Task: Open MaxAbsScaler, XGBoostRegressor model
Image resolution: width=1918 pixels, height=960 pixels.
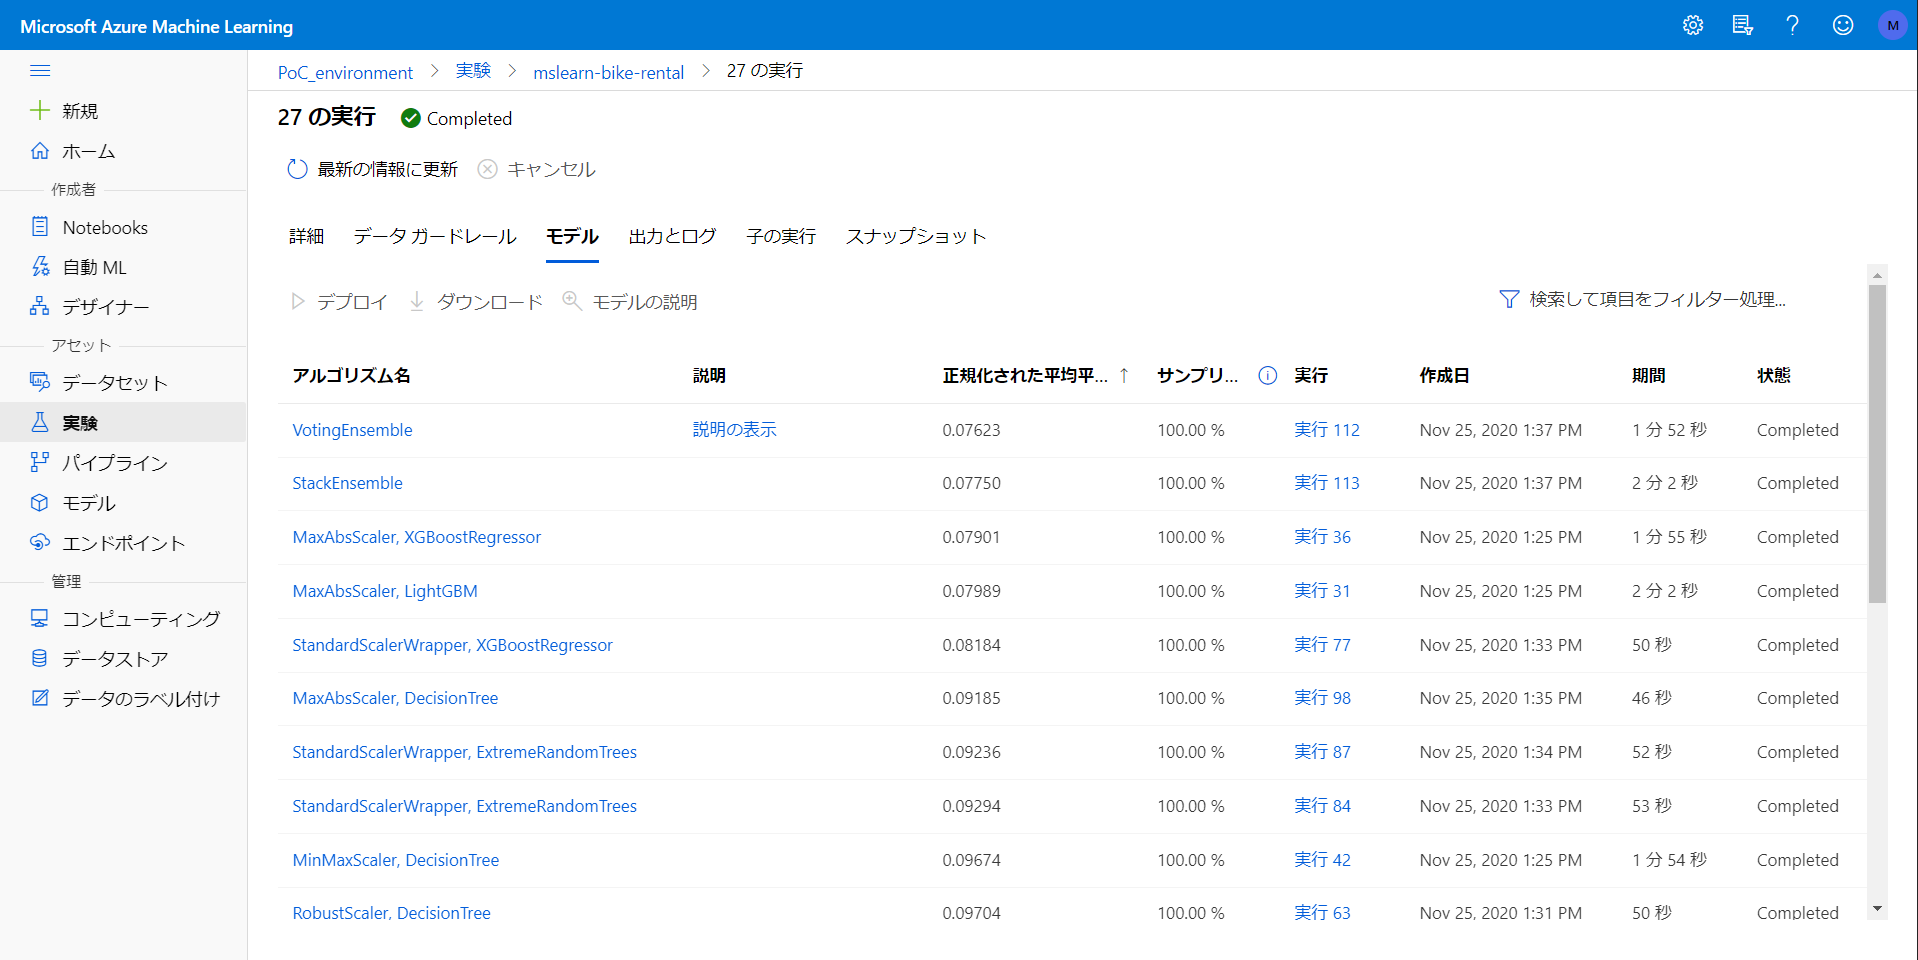Action: [x=416, y=537]
